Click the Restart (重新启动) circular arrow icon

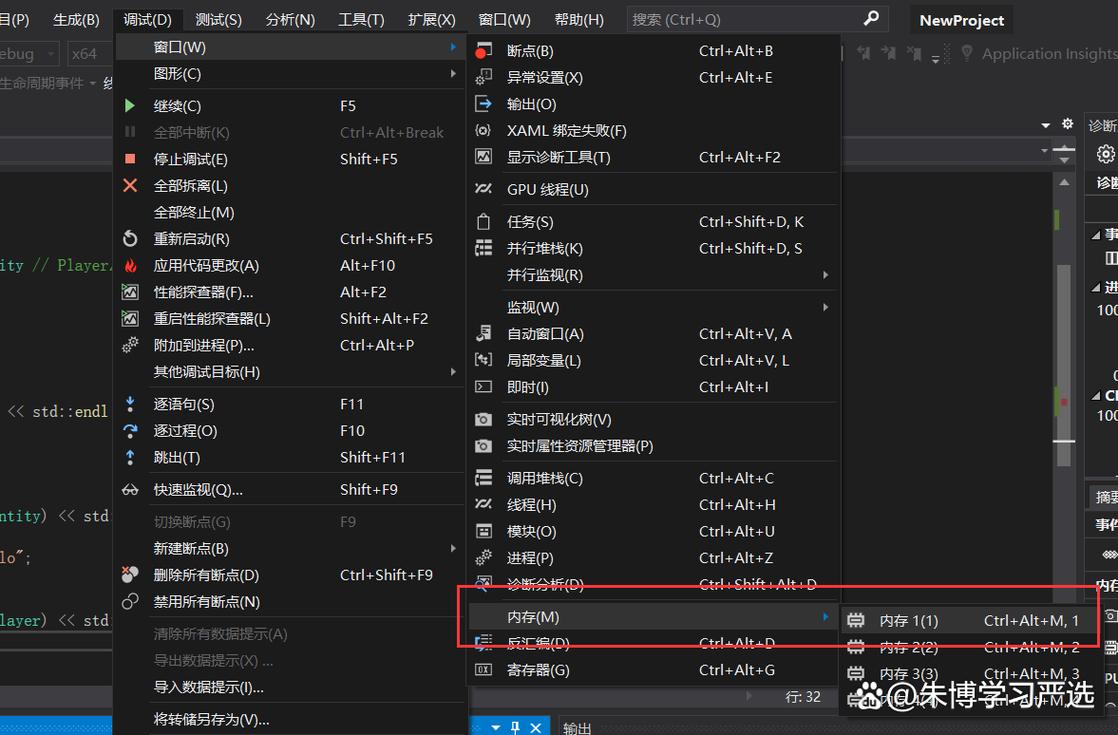130,239
